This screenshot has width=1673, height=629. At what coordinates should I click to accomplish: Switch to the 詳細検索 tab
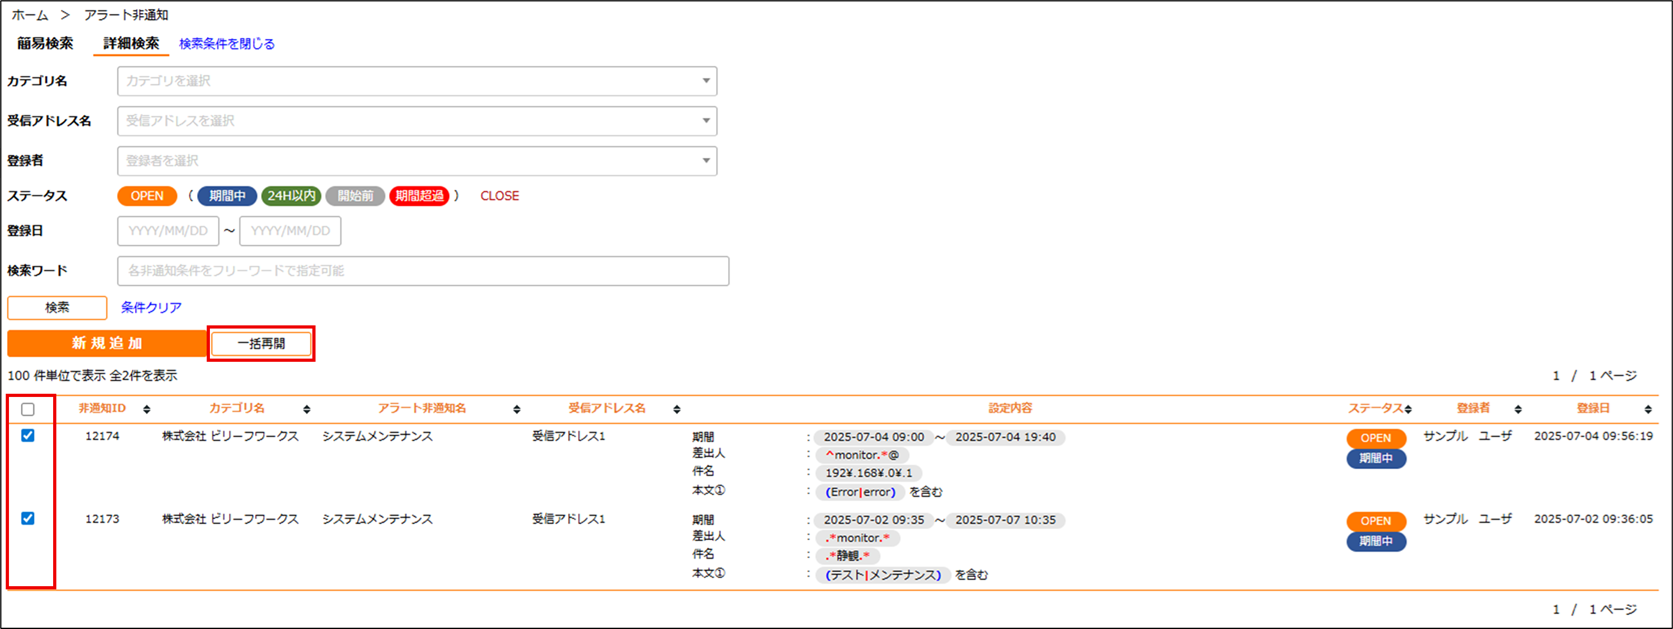tap(131, 44)
